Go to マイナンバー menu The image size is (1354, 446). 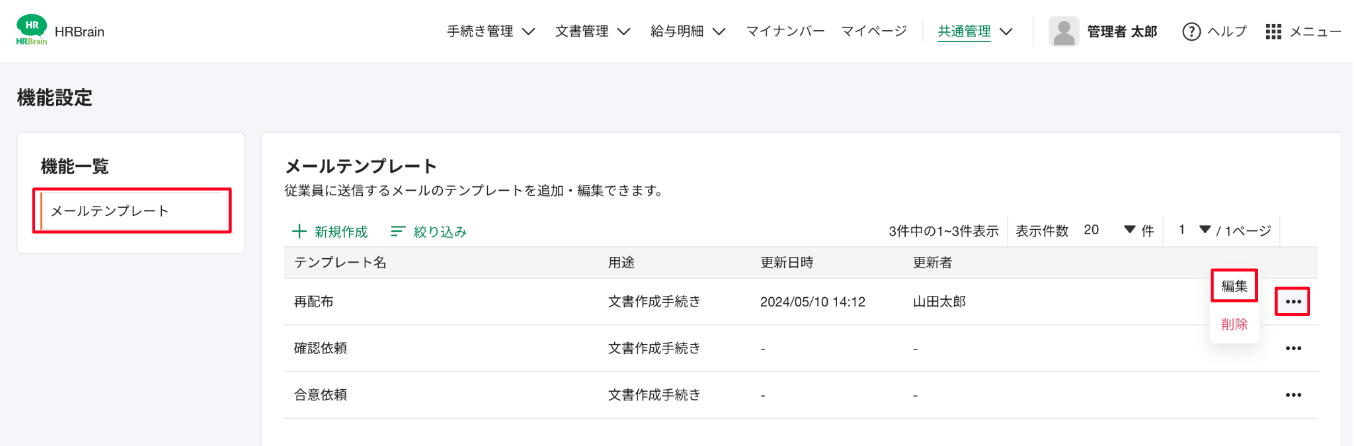click(x=785, y=32)
